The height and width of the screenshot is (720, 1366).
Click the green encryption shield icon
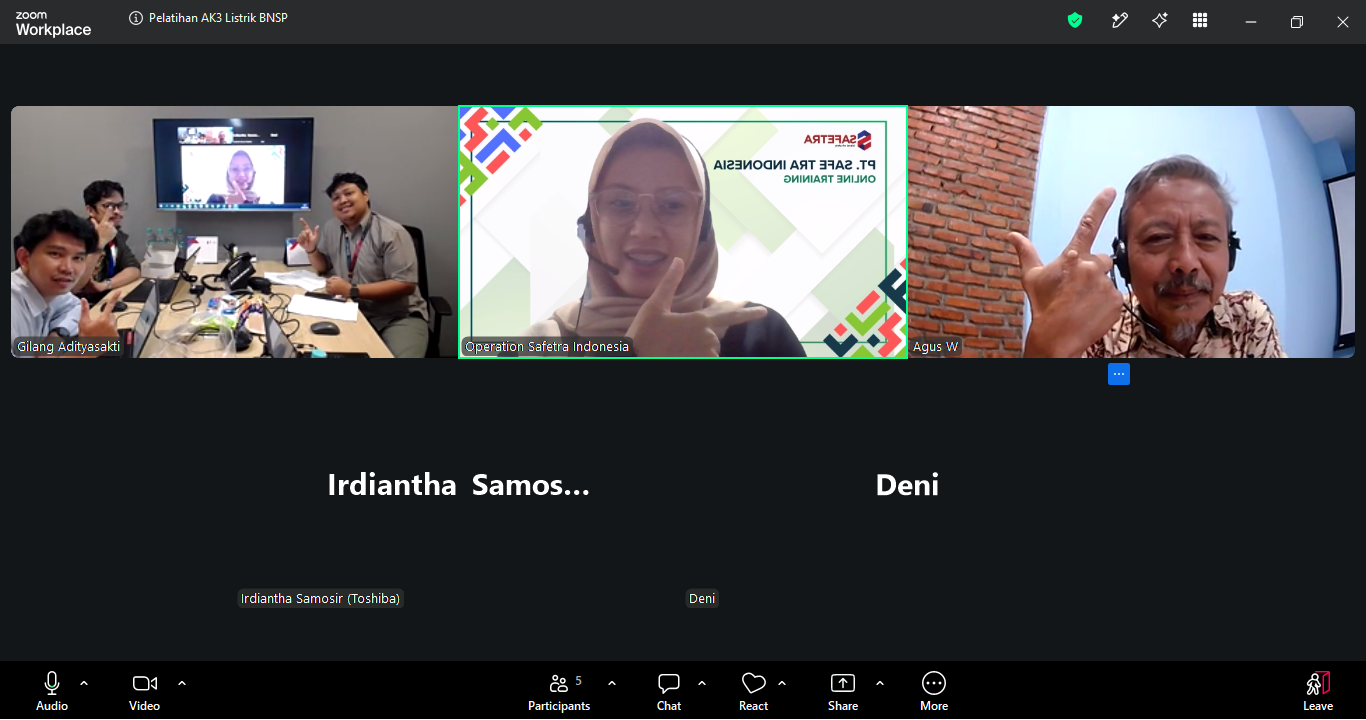click(x=1075, y=20)
